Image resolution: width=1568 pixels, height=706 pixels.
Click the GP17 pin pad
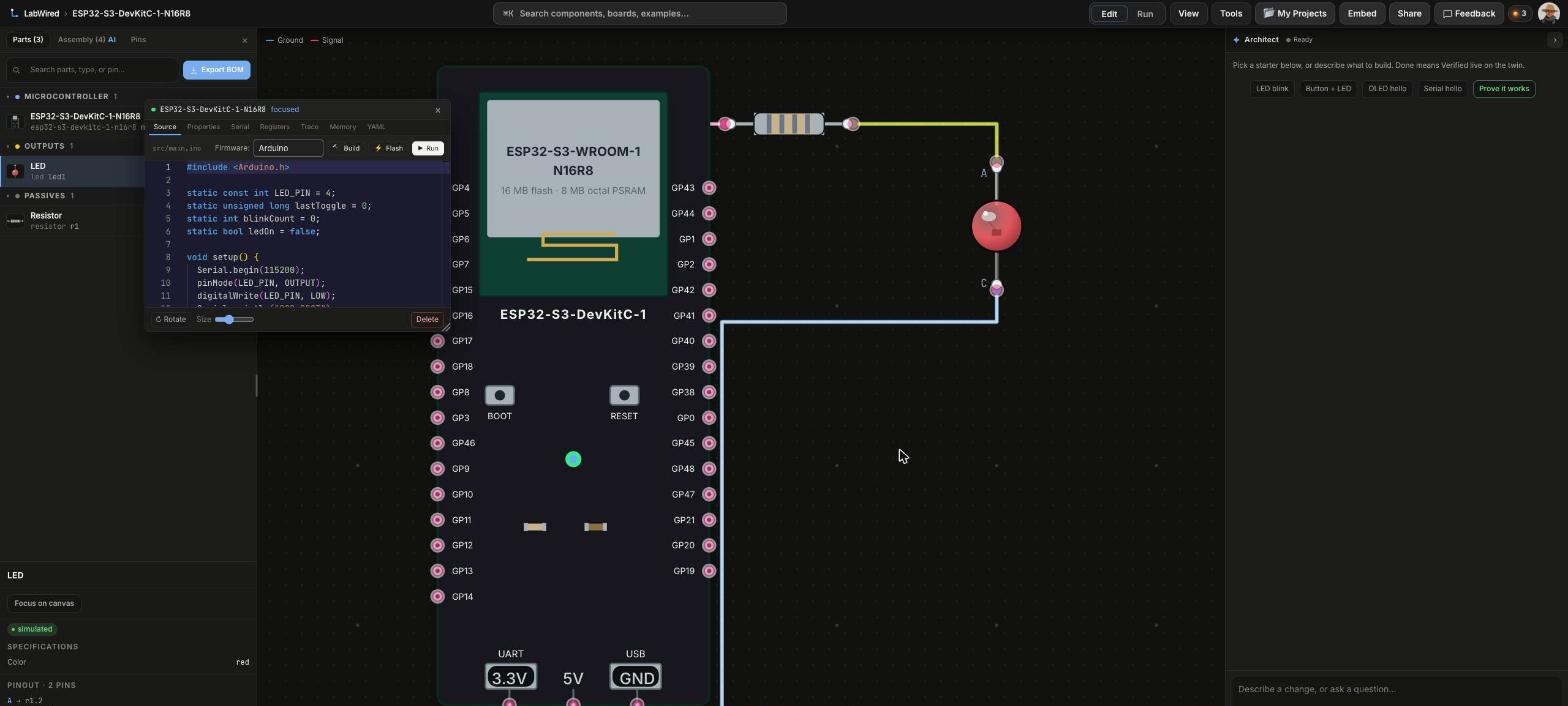437,341
